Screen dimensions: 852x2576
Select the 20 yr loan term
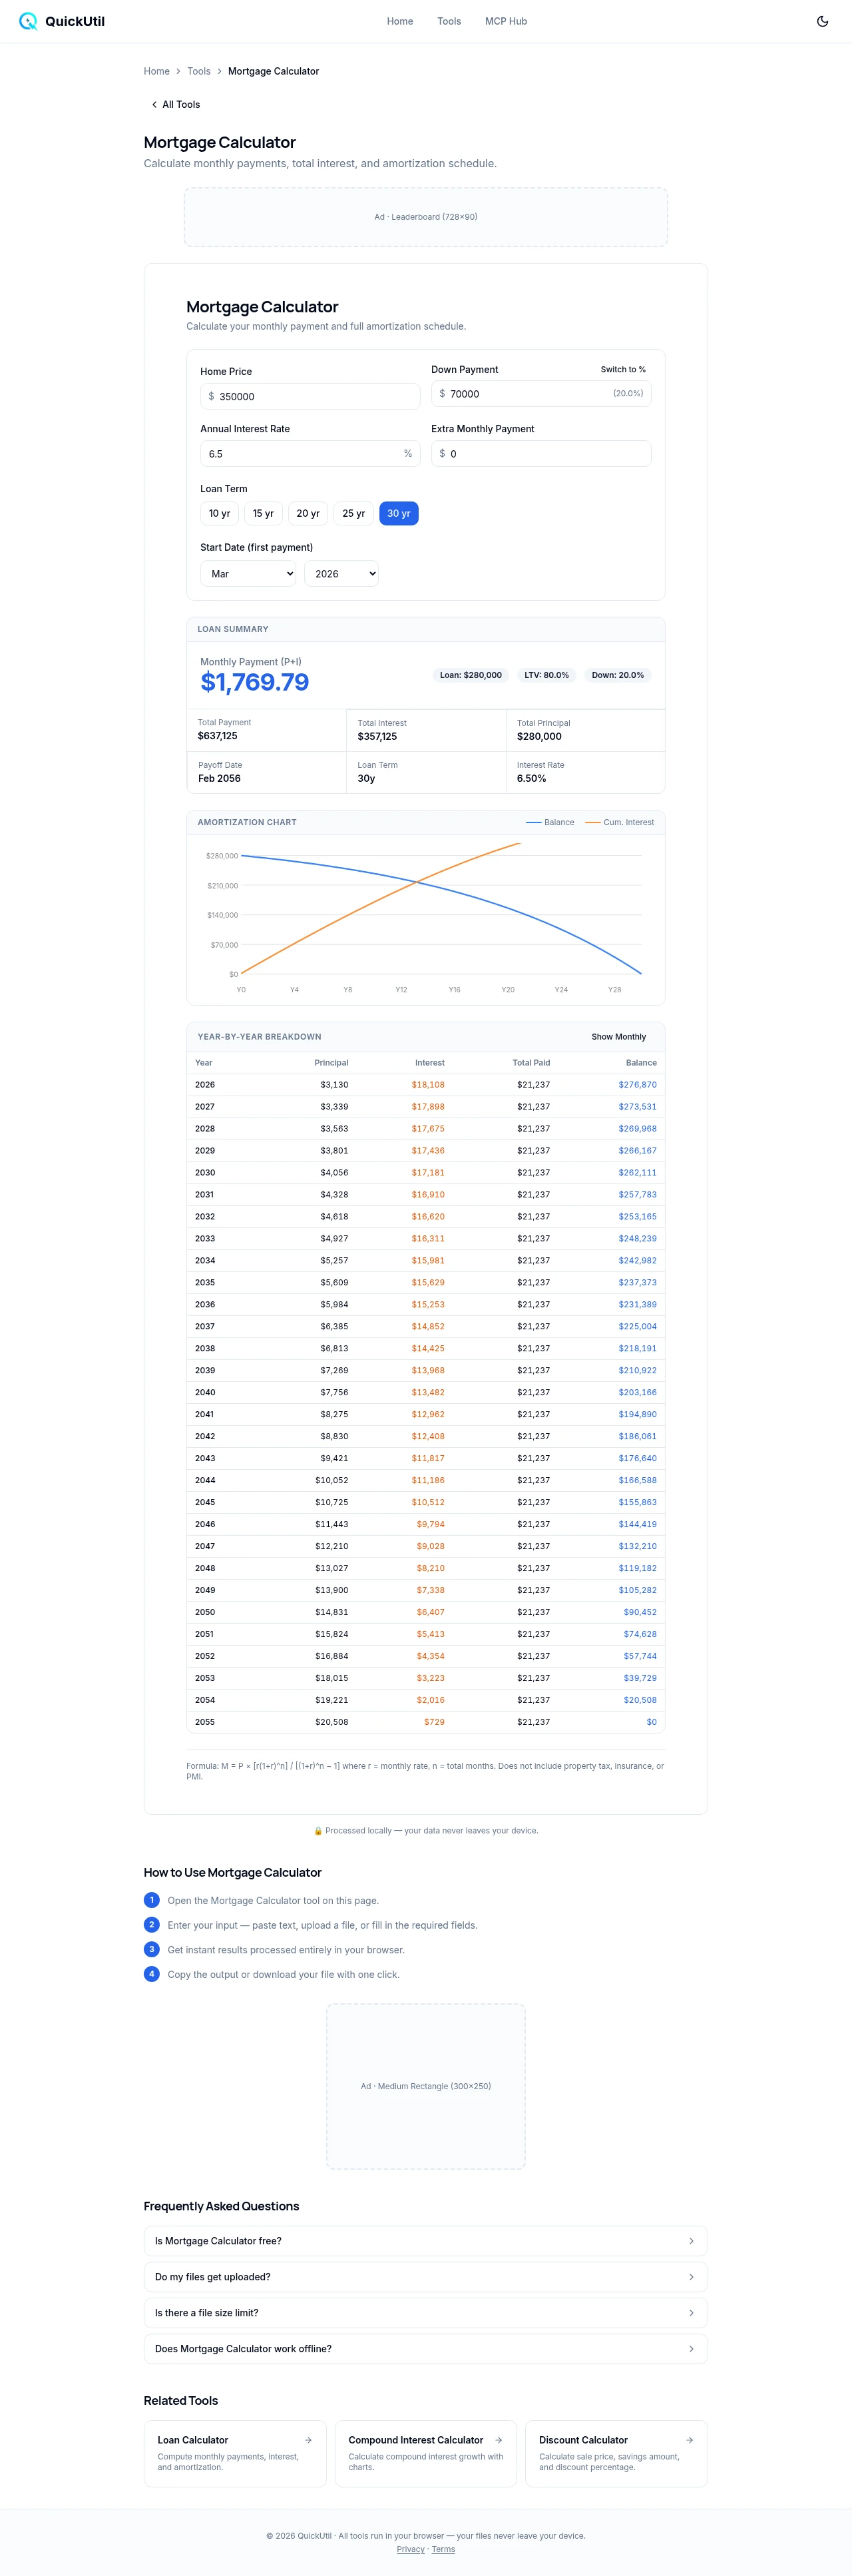click(x=308, y=513)
